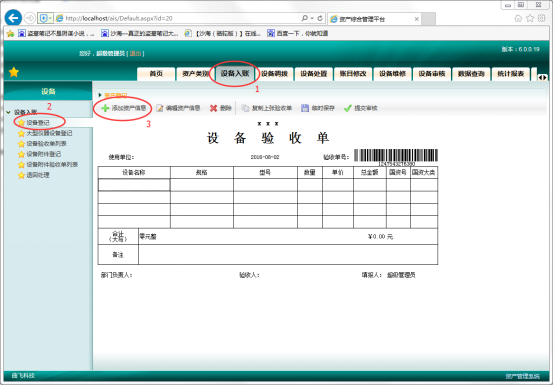Open the 统计报表 tab
Viewport: 553px width, 385px height.
511,74
